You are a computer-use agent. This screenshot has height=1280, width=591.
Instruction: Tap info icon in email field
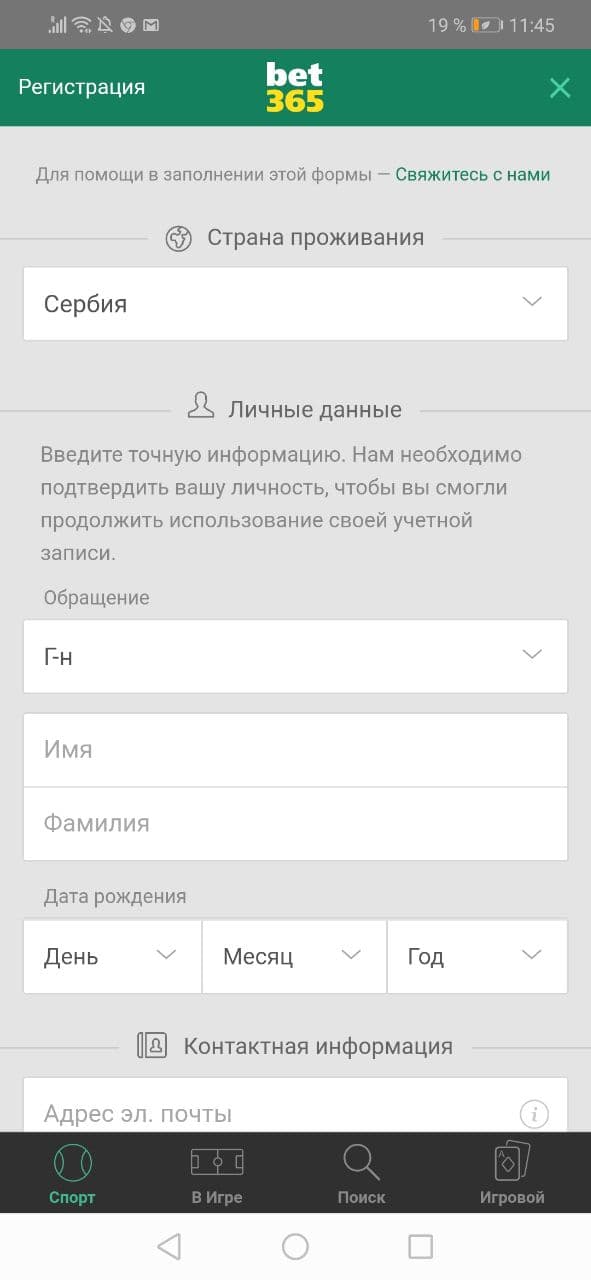pos(535,1113)
